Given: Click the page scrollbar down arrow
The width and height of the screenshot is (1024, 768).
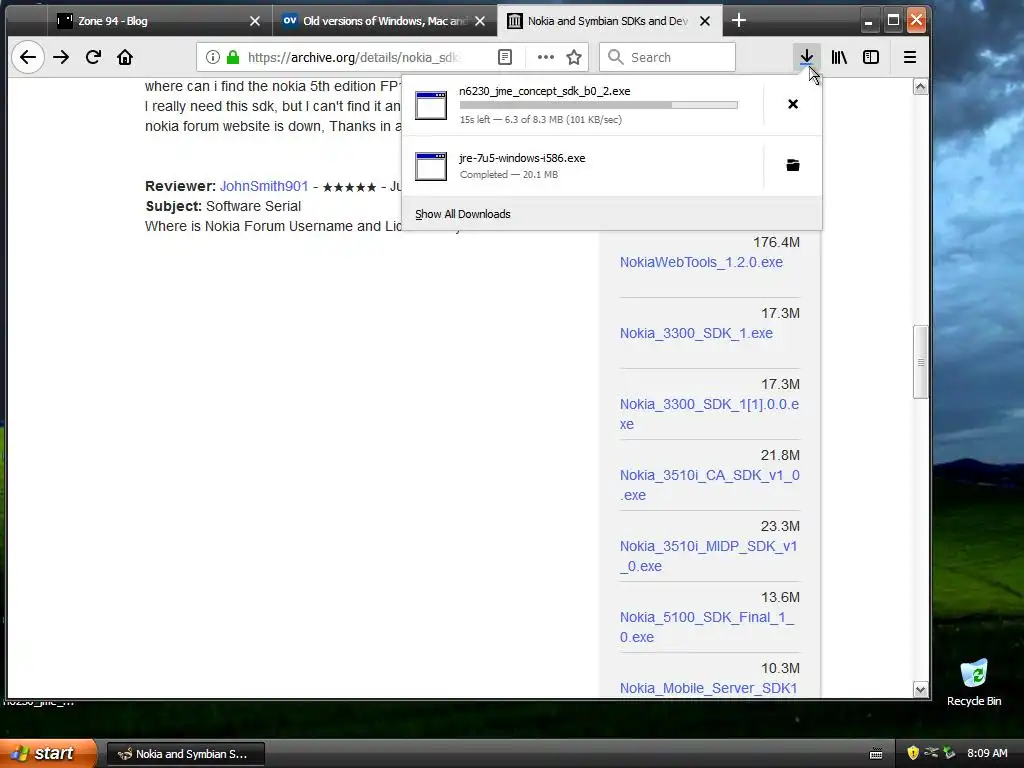Looking at the screenshot, I should [x=920, y=690].
